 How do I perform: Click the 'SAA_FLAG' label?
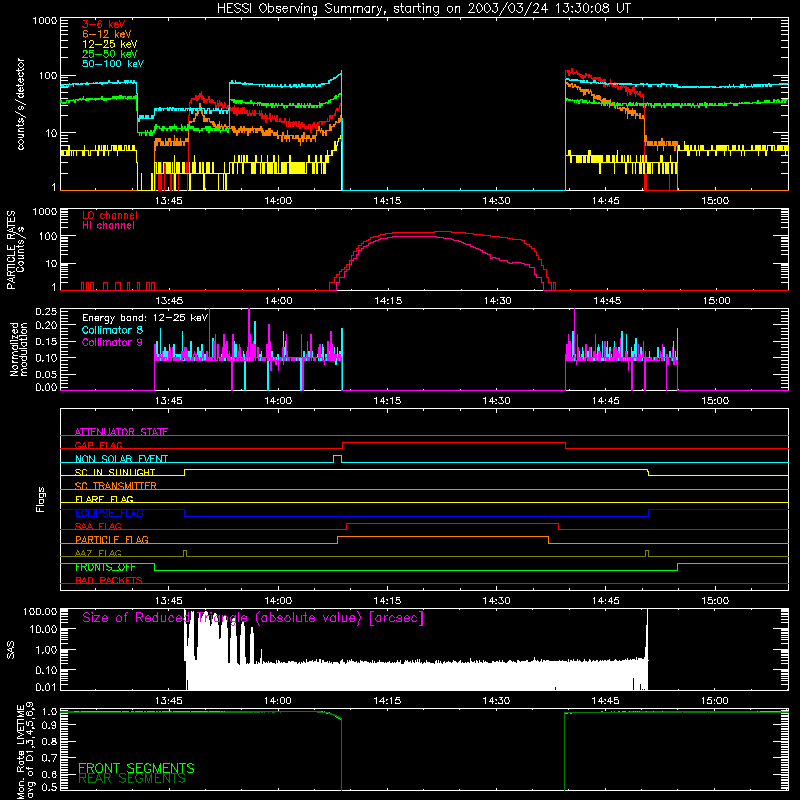click(98, 526)
